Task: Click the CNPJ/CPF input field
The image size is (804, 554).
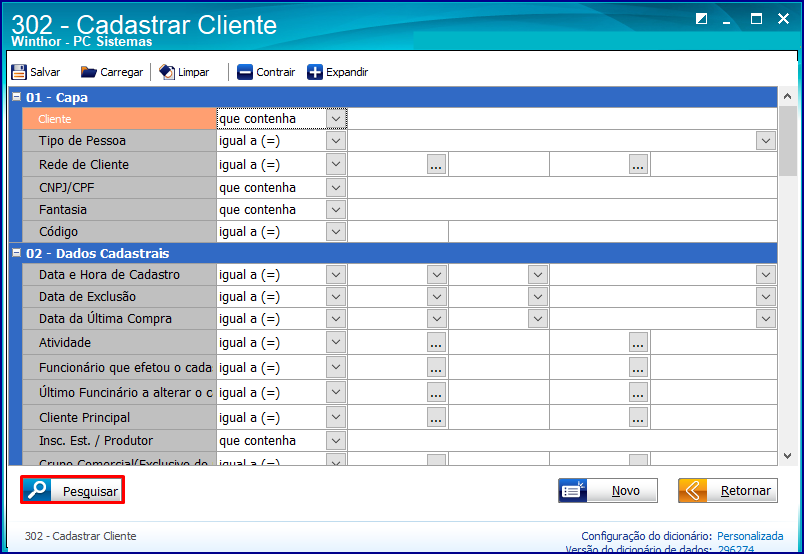Action: click(562, 188)
